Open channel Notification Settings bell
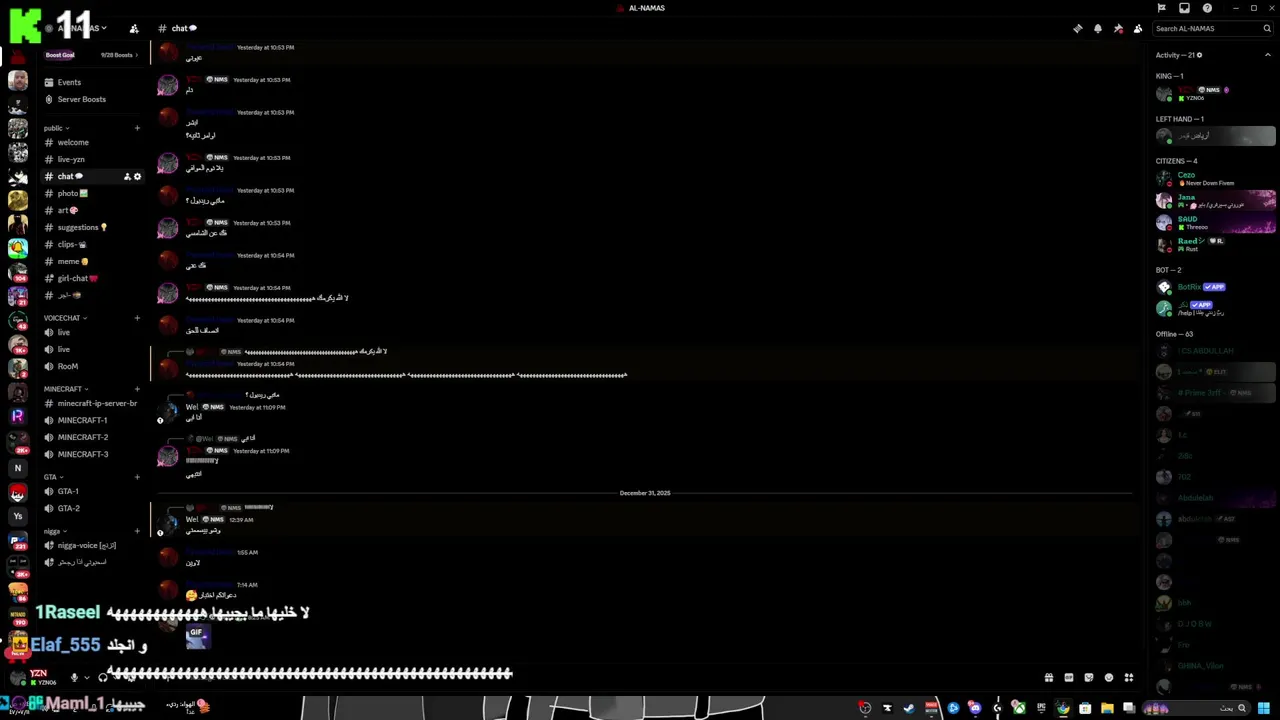Viewport: 1280px width, 720px height. click(x=1098, y=29)
